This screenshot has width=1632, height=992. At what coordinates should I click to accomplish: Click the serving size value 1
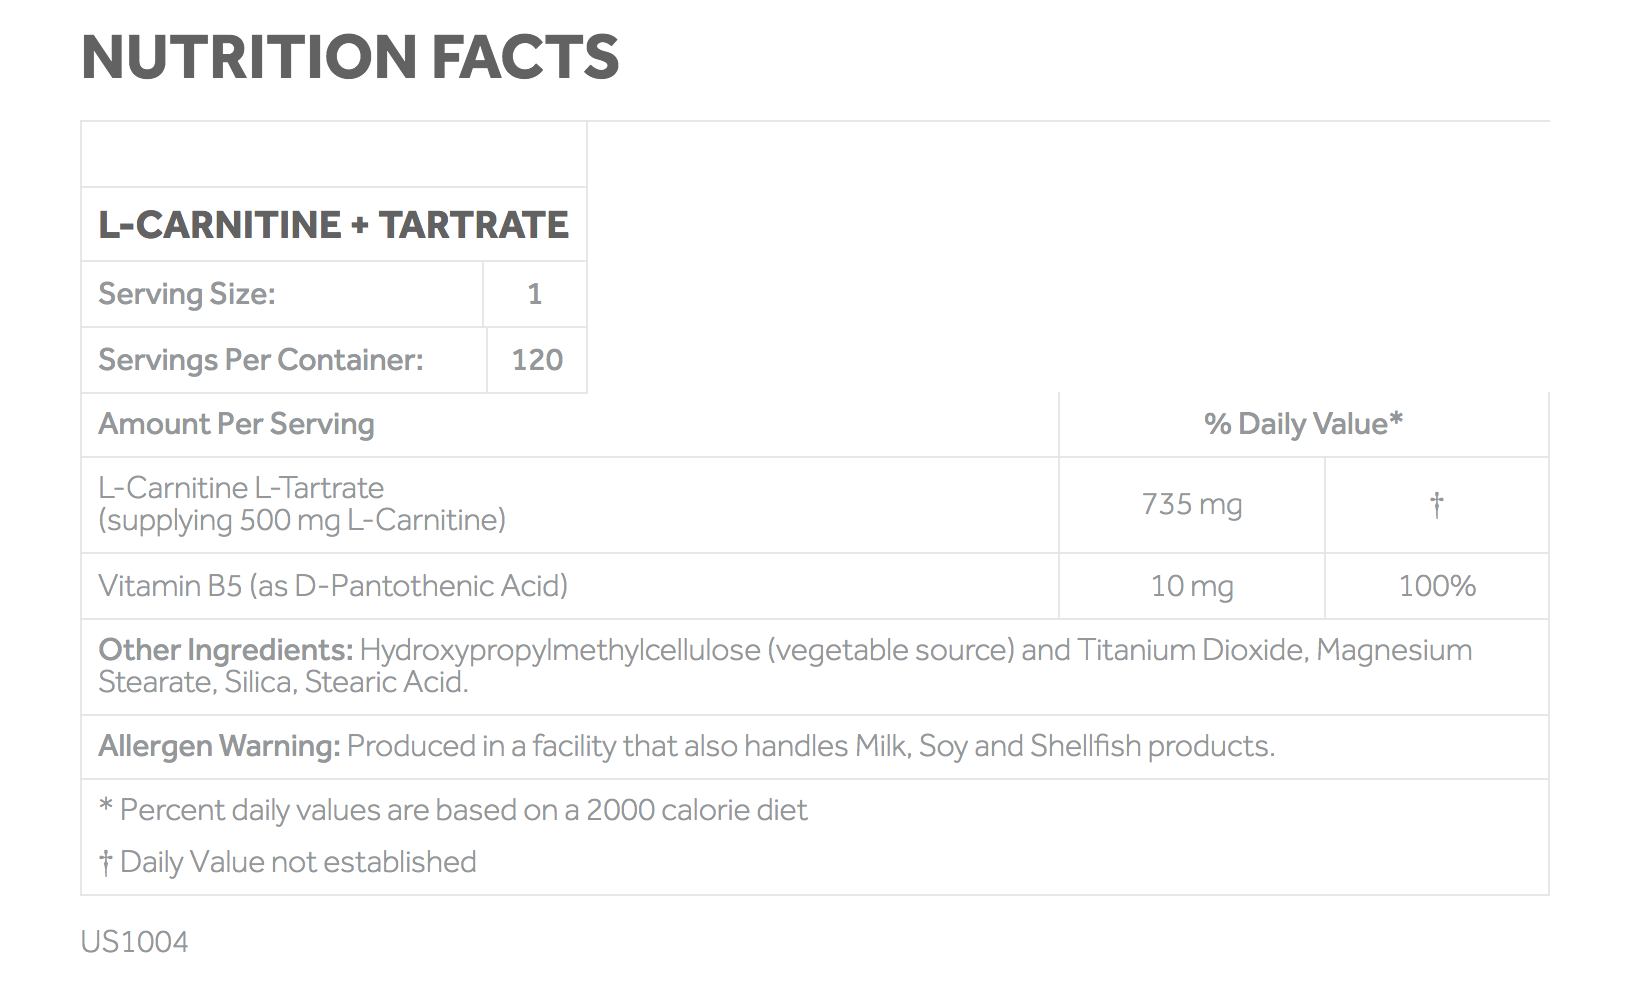pyautogui.click(x=535, y=294)
